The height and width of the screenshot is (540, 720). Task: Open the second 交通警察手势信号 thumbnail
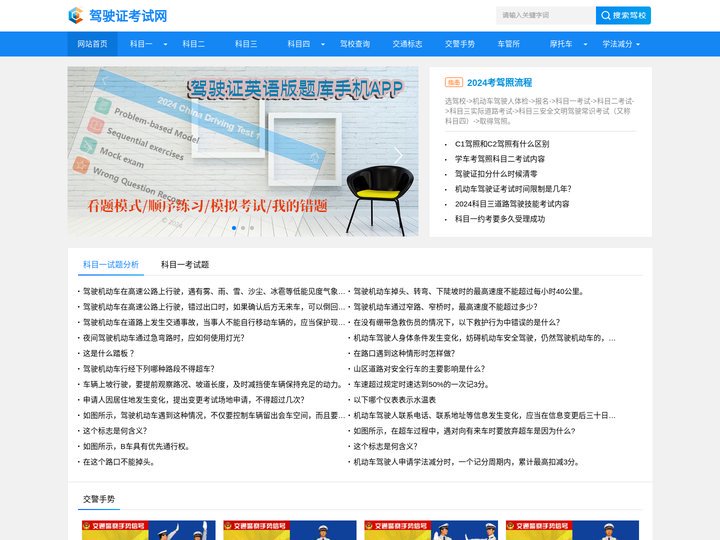pyautogui.click(x=290, y=530)
